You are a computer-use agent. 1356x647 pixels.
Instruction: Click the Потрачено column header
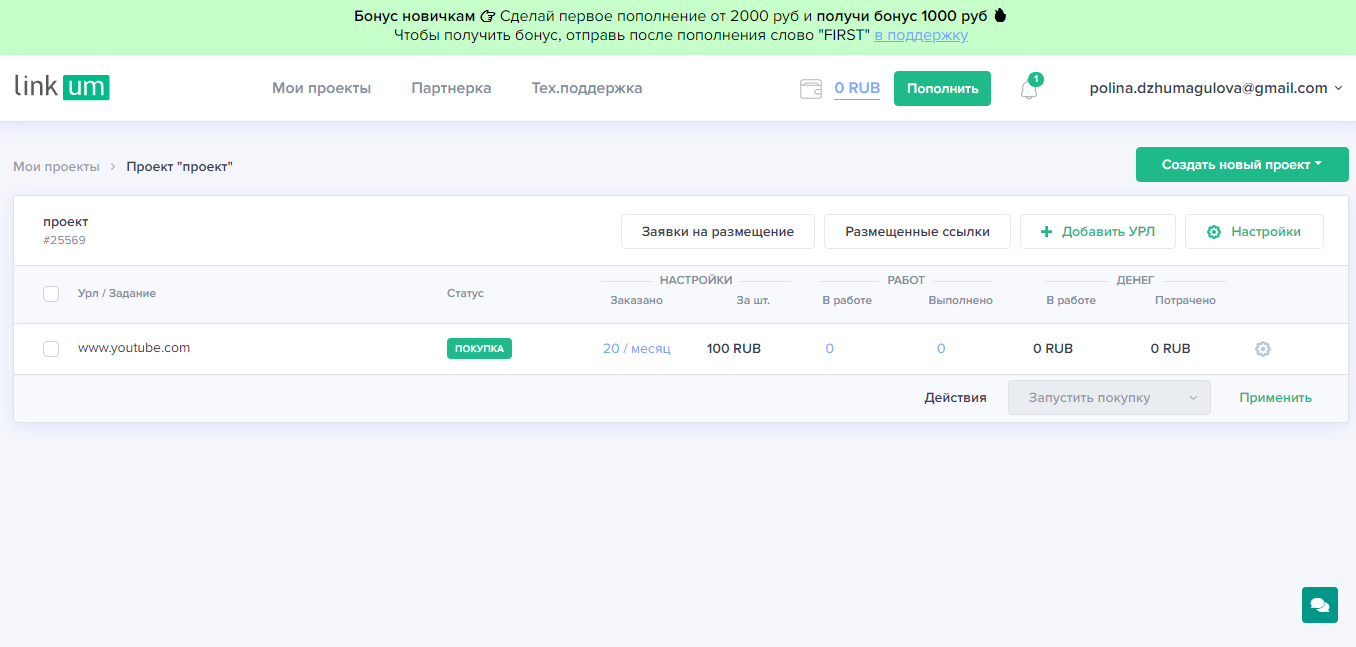pyautogui.click(x=1185, y=300)
